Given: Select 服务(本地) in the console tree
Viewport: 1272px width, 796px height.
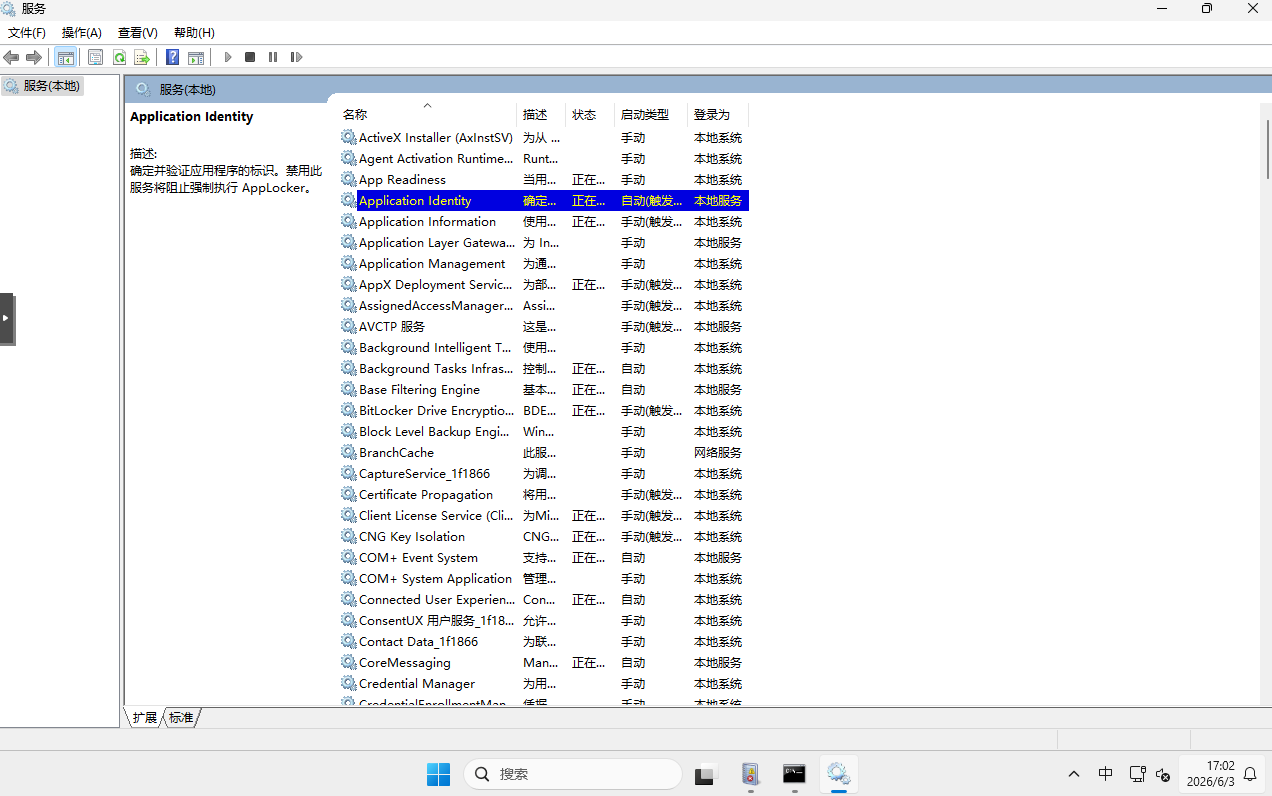Looking at the screenshot, I should click(x=43, y=86).
